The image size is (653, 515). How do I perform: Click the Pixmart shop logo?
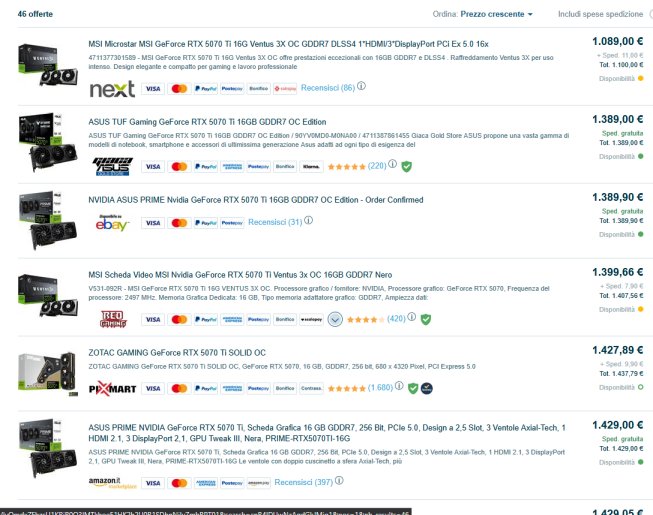112,388
